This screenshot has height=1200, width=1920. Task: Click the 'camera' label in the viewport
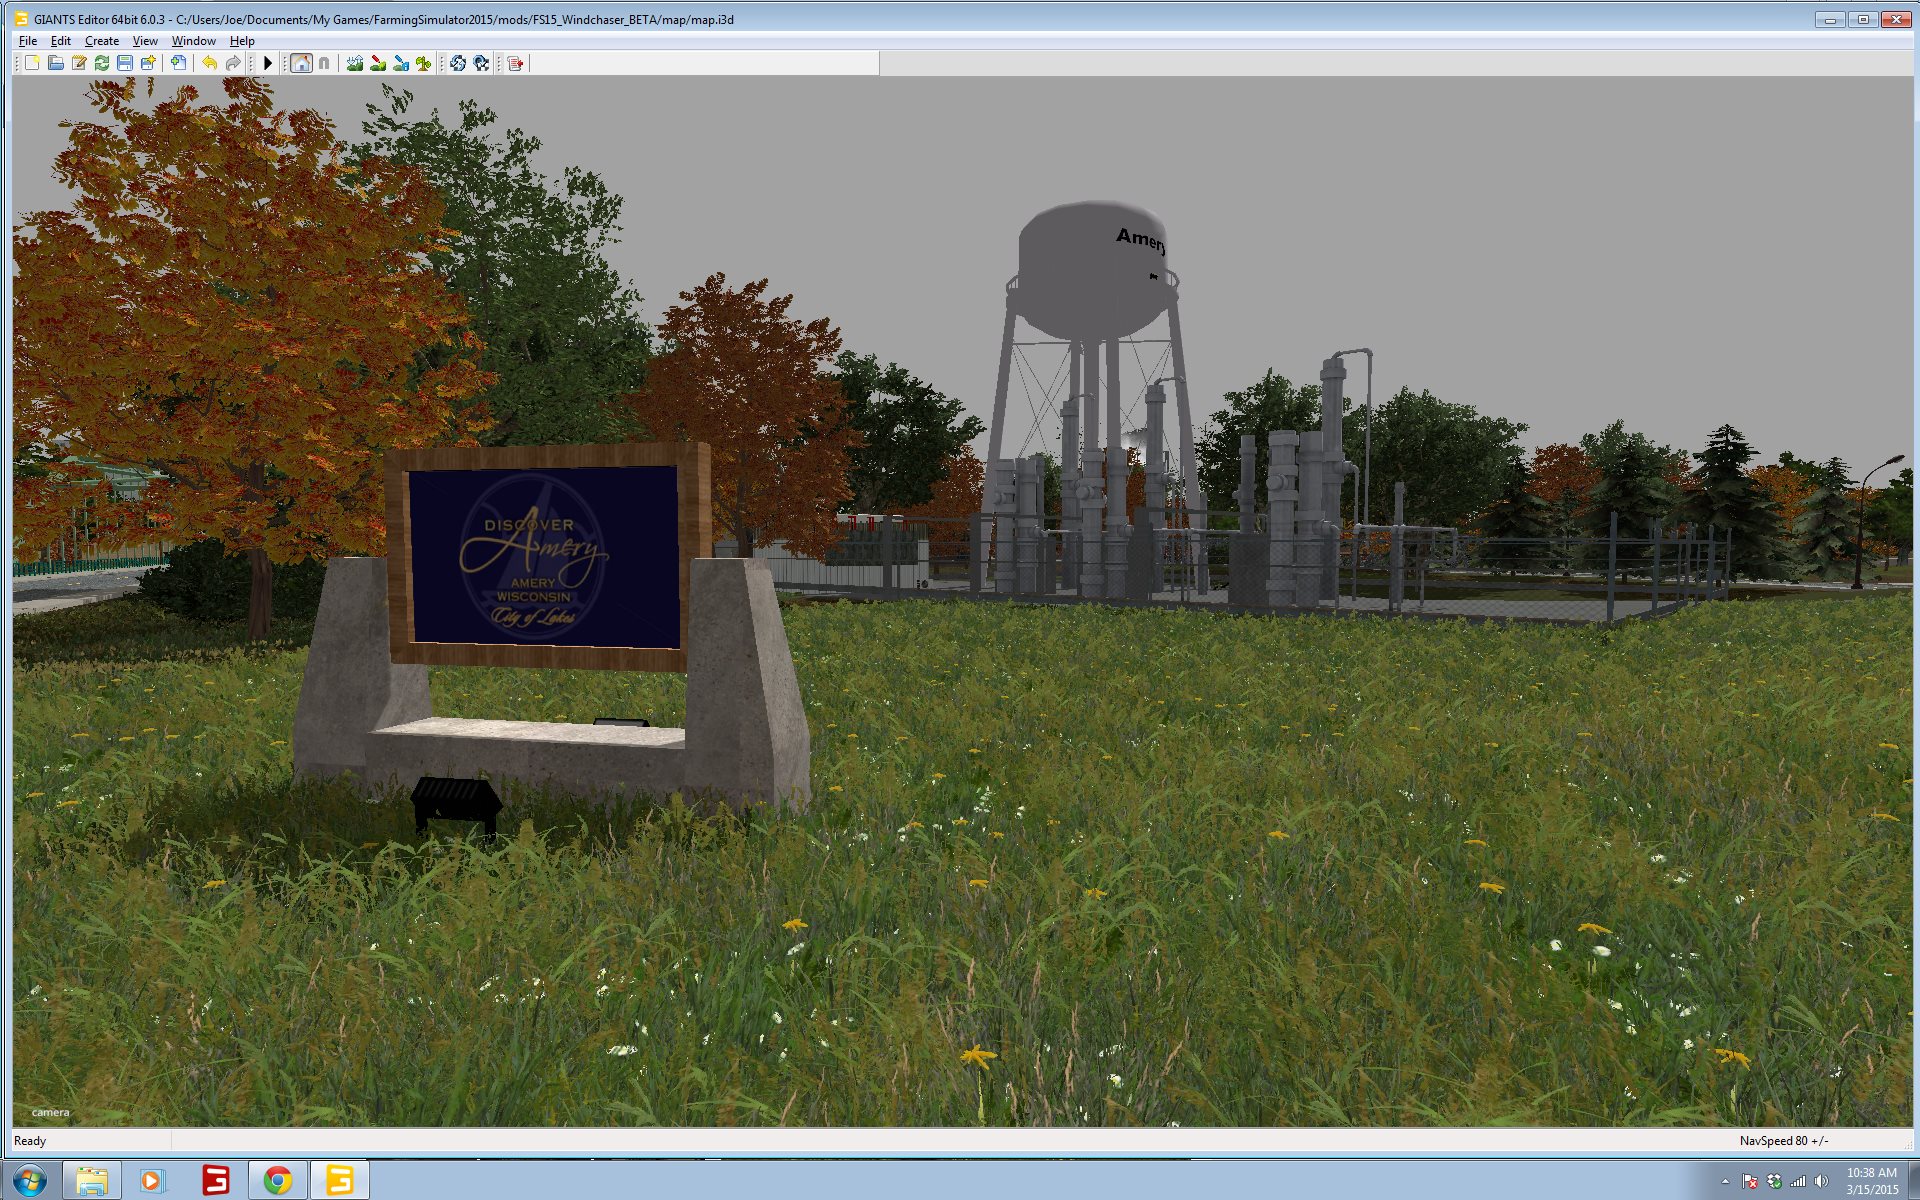coord(50,1112)
